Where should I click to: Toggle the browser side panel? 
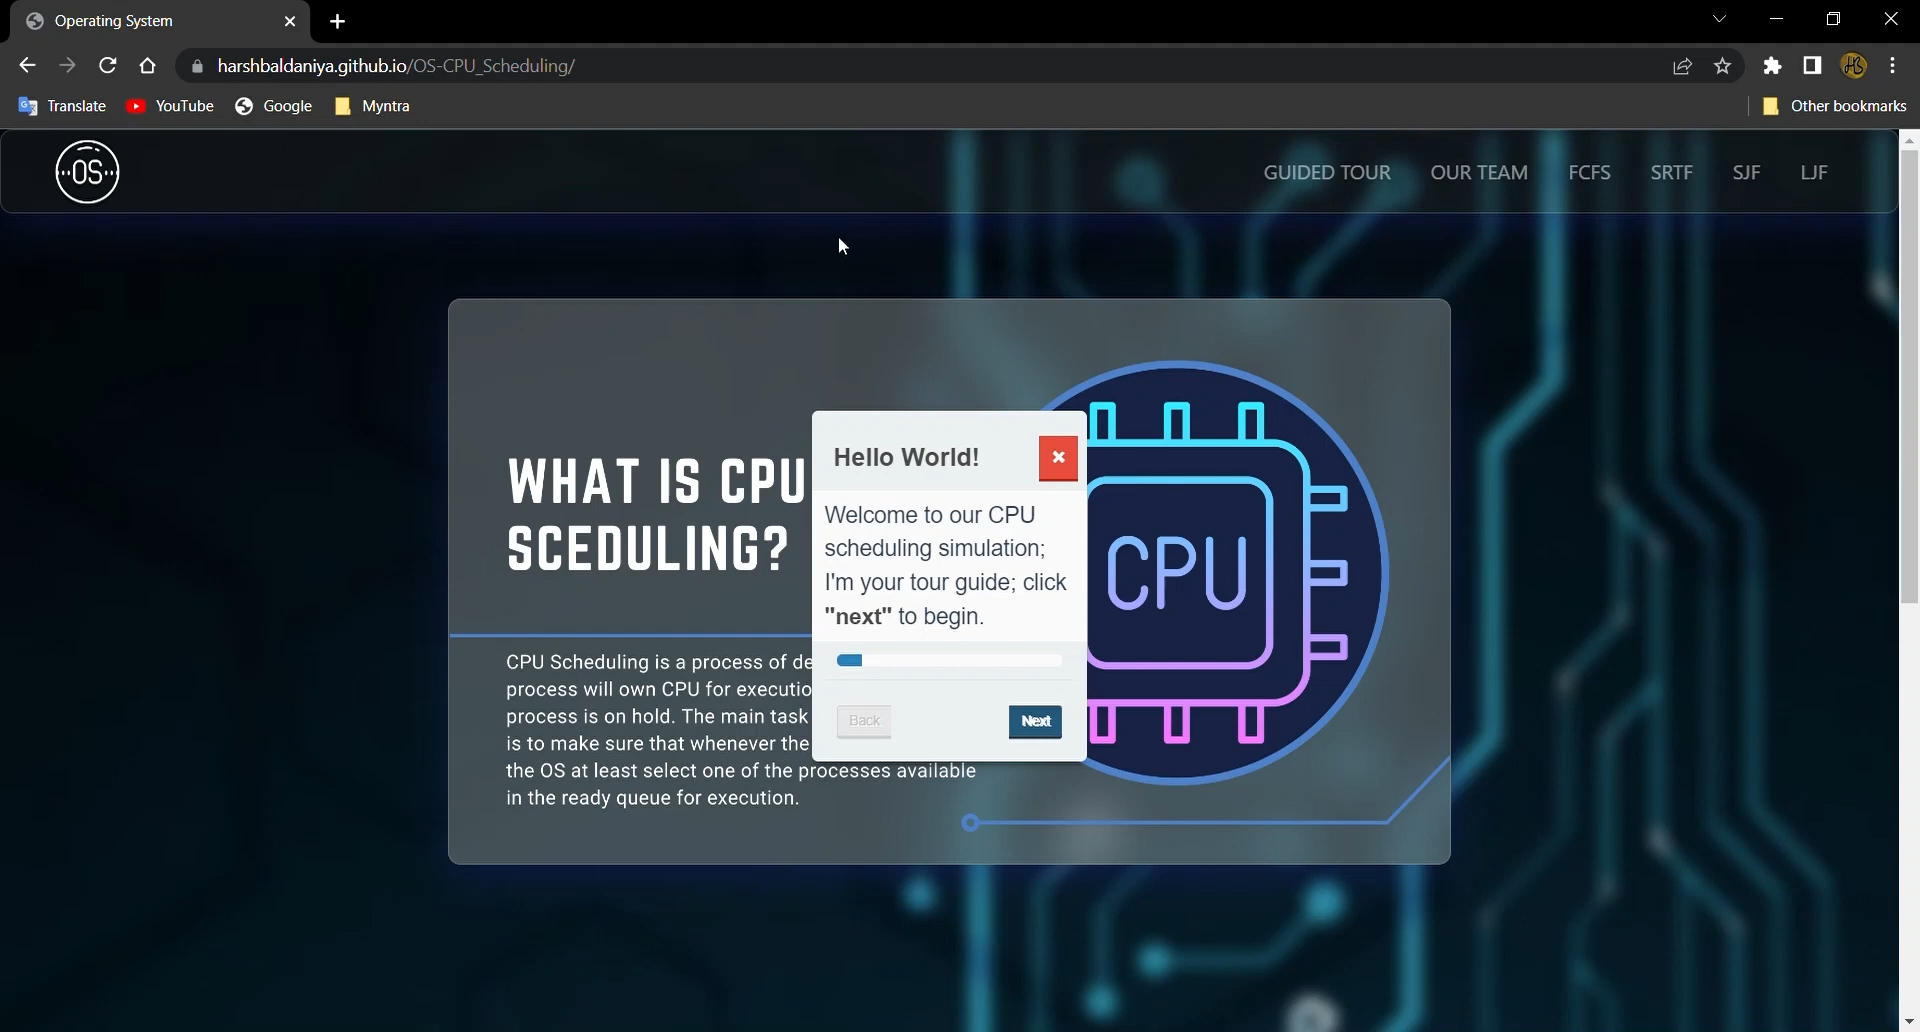tap(1813, 65)
